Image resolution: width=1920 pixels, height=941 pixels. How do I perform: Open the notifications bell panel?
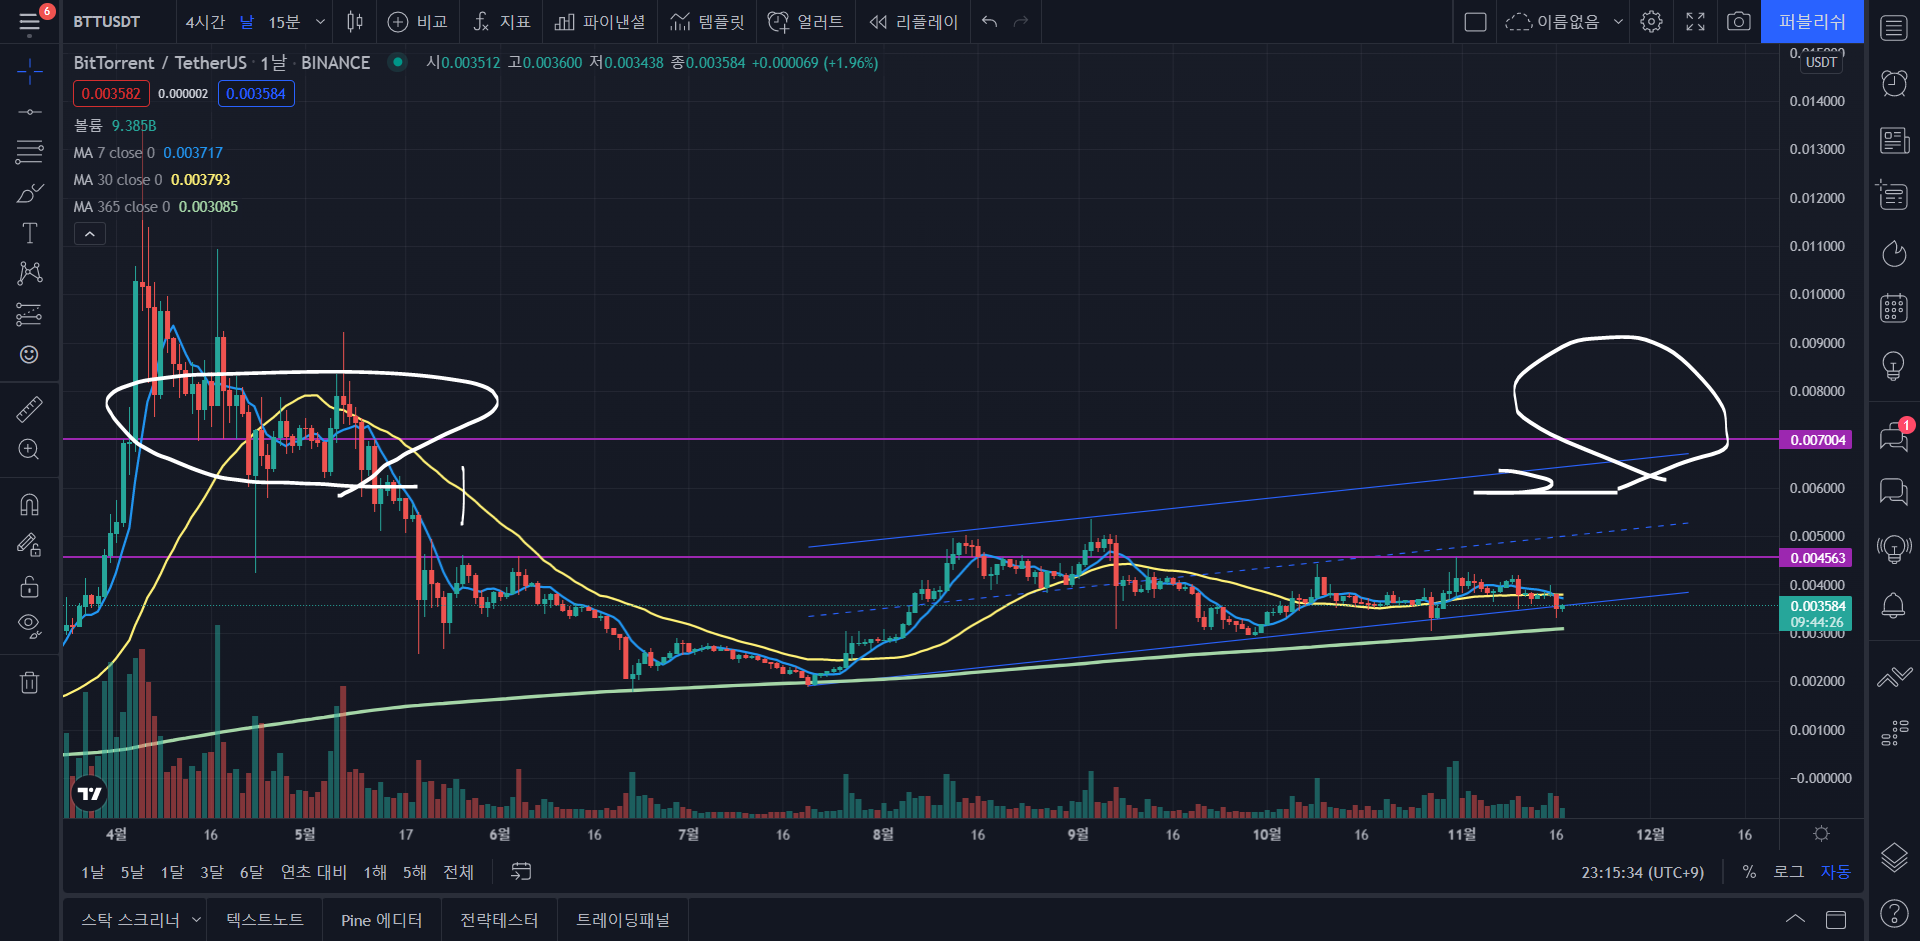[1894, 606]
